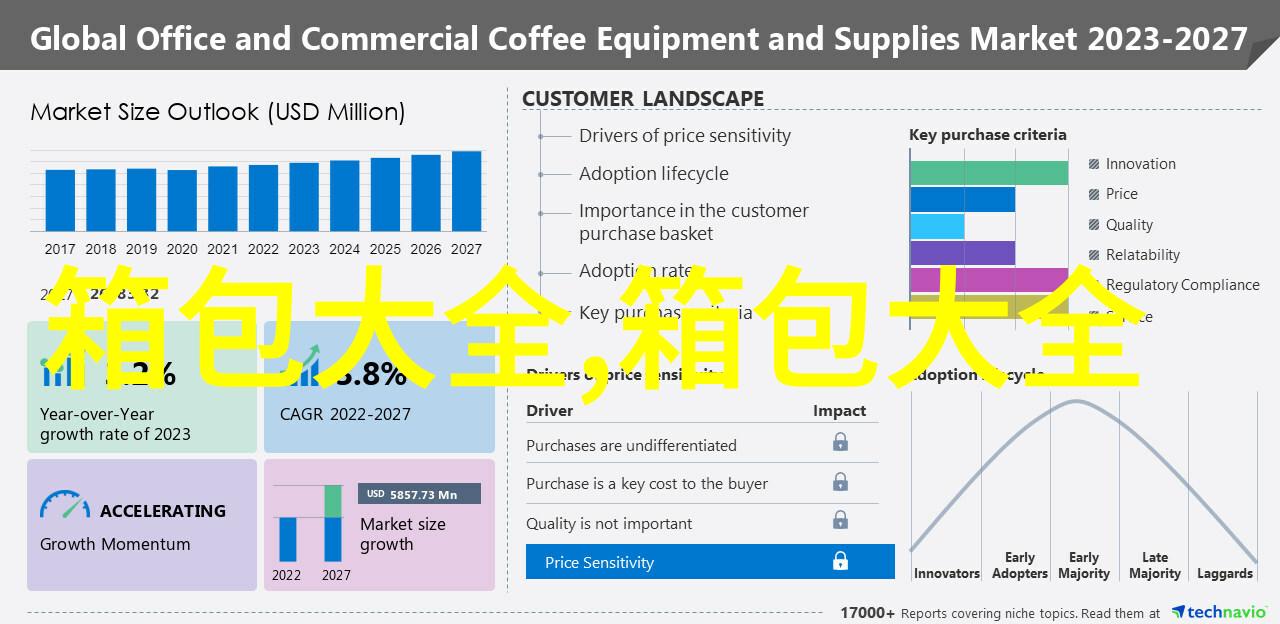The image size is (1280, 624).
Task: Select the lock icon next to Quality is not important
Action: tap(840, 521)
